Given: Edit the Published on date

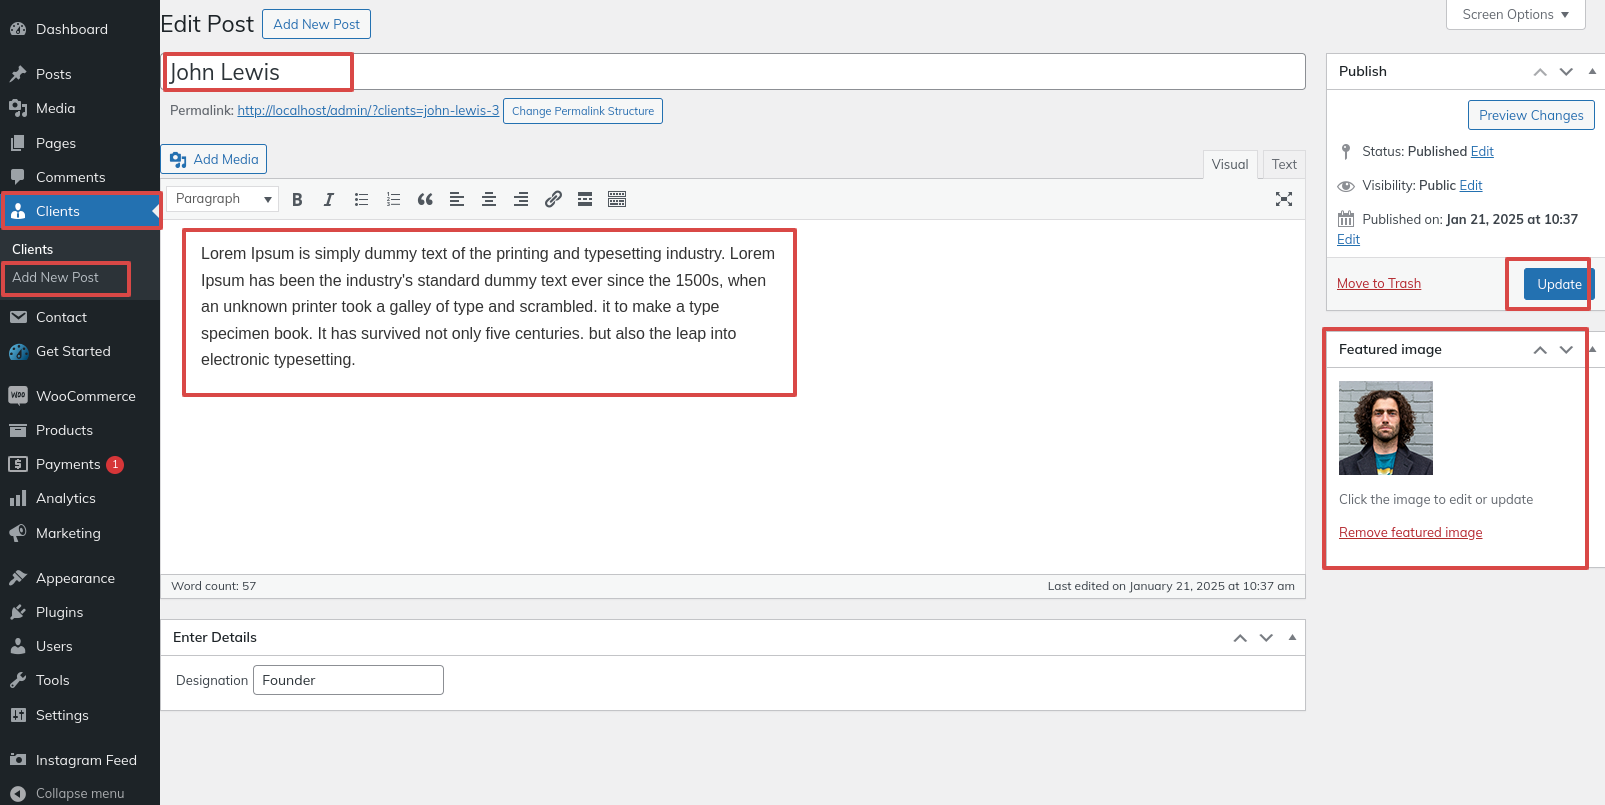Looking at the screenshot, I should [1348, 240].
